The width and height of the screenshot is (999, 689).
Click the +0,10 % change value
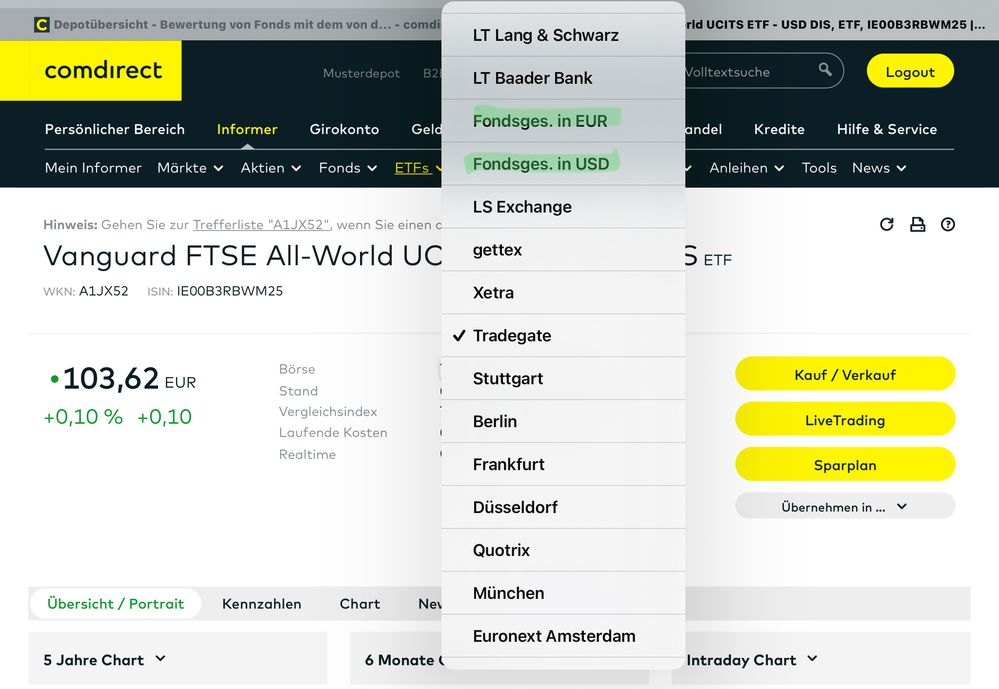point(83,417)
